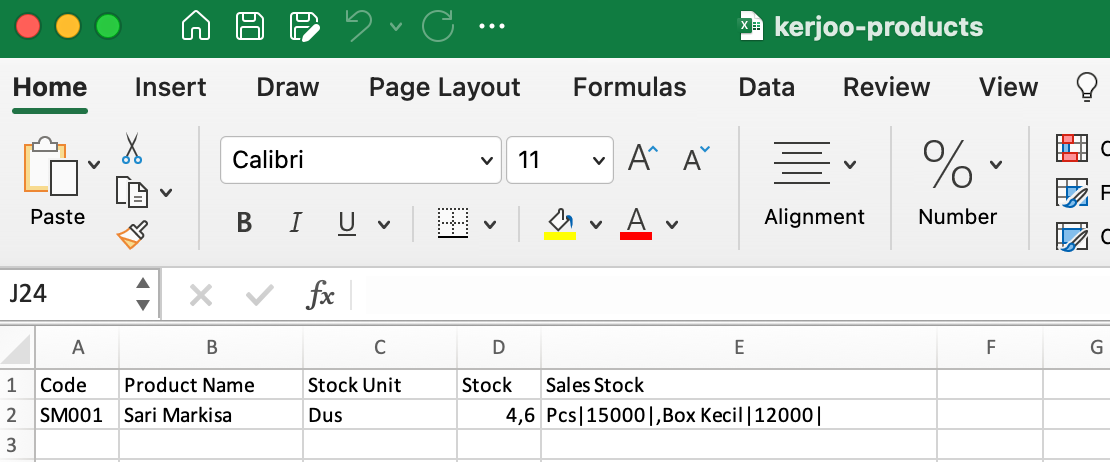Toggle Italic formatting

pyautogui.click(x=295, y=224)
